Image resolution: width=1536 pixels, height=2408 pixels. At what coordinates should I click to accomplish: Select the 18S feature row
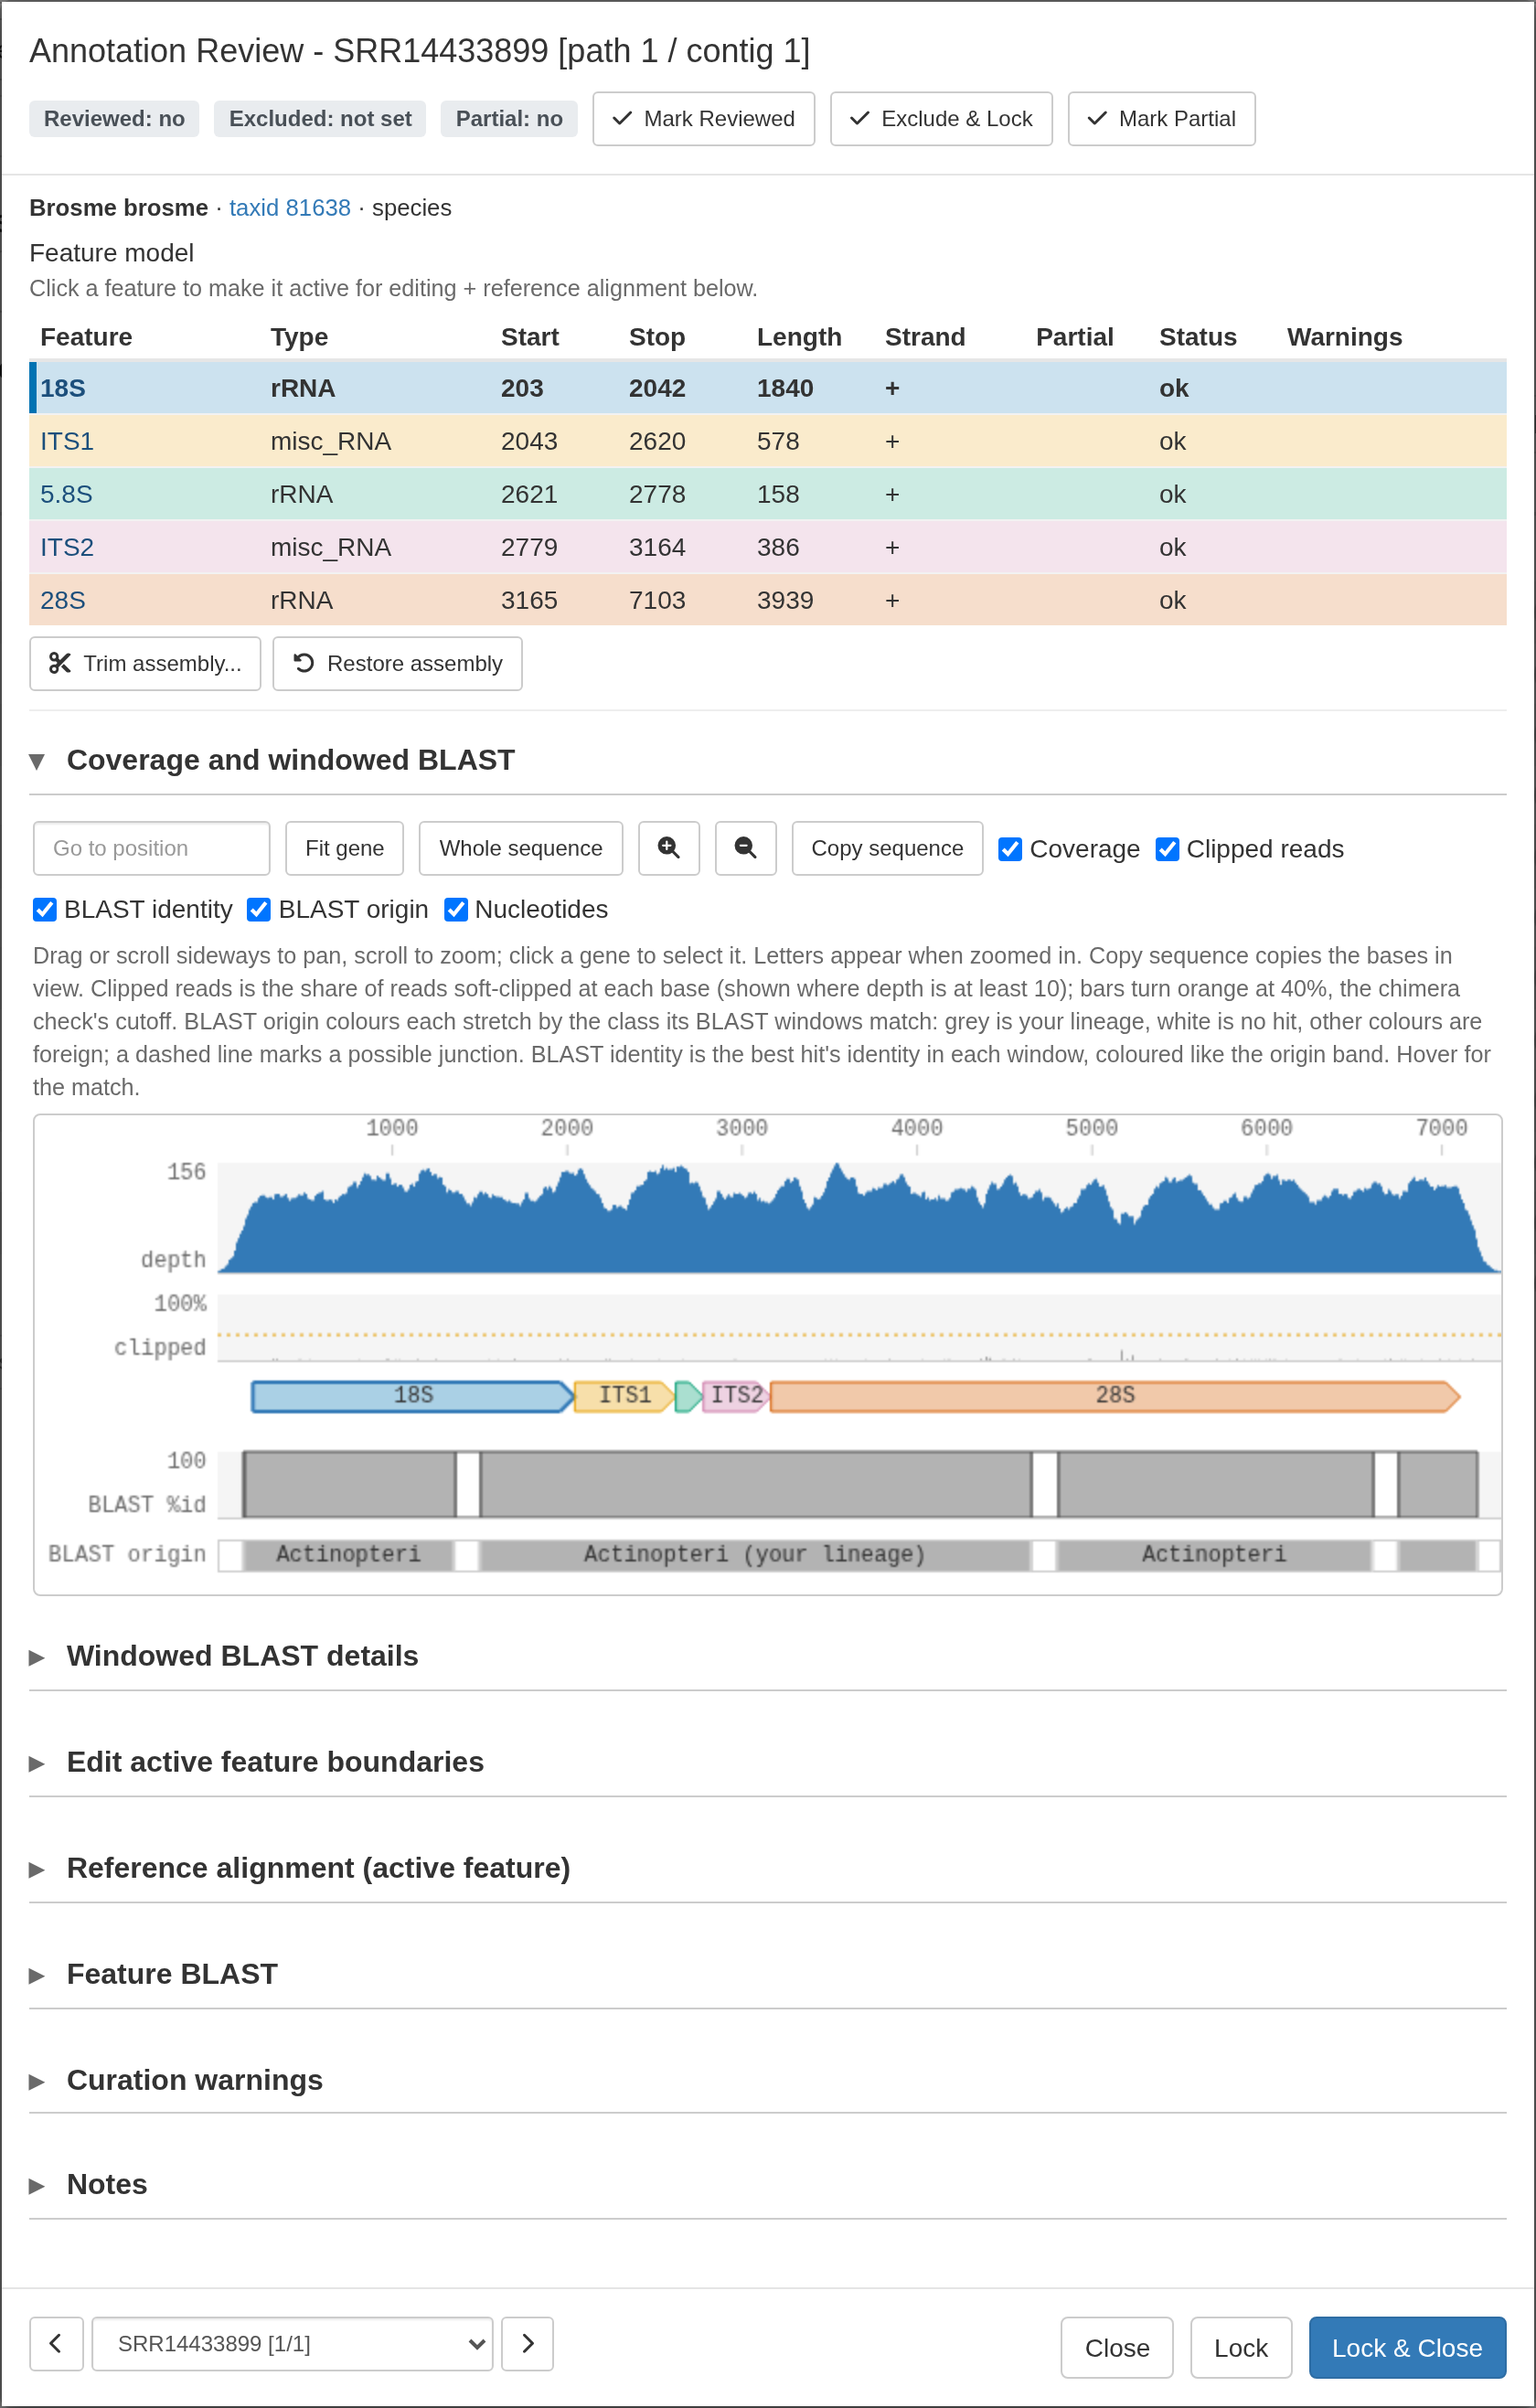(768, 388)
